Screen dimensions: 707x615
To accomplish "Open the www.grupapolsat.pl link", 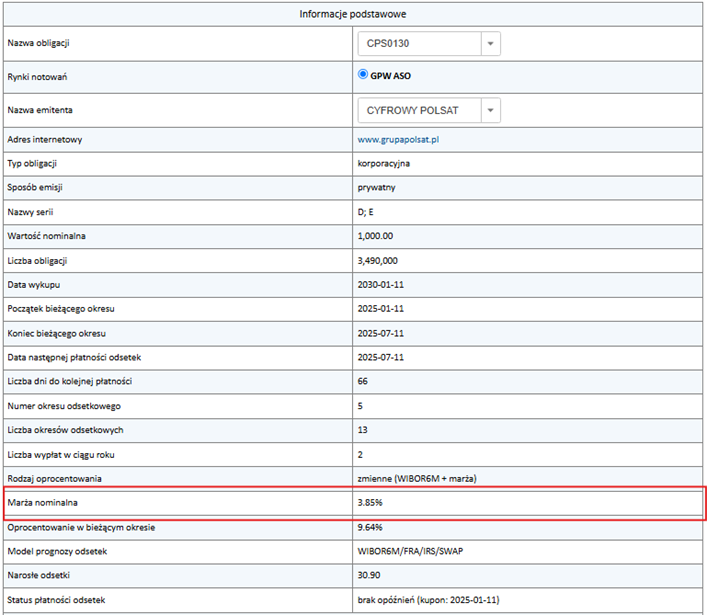I will 398,140.
